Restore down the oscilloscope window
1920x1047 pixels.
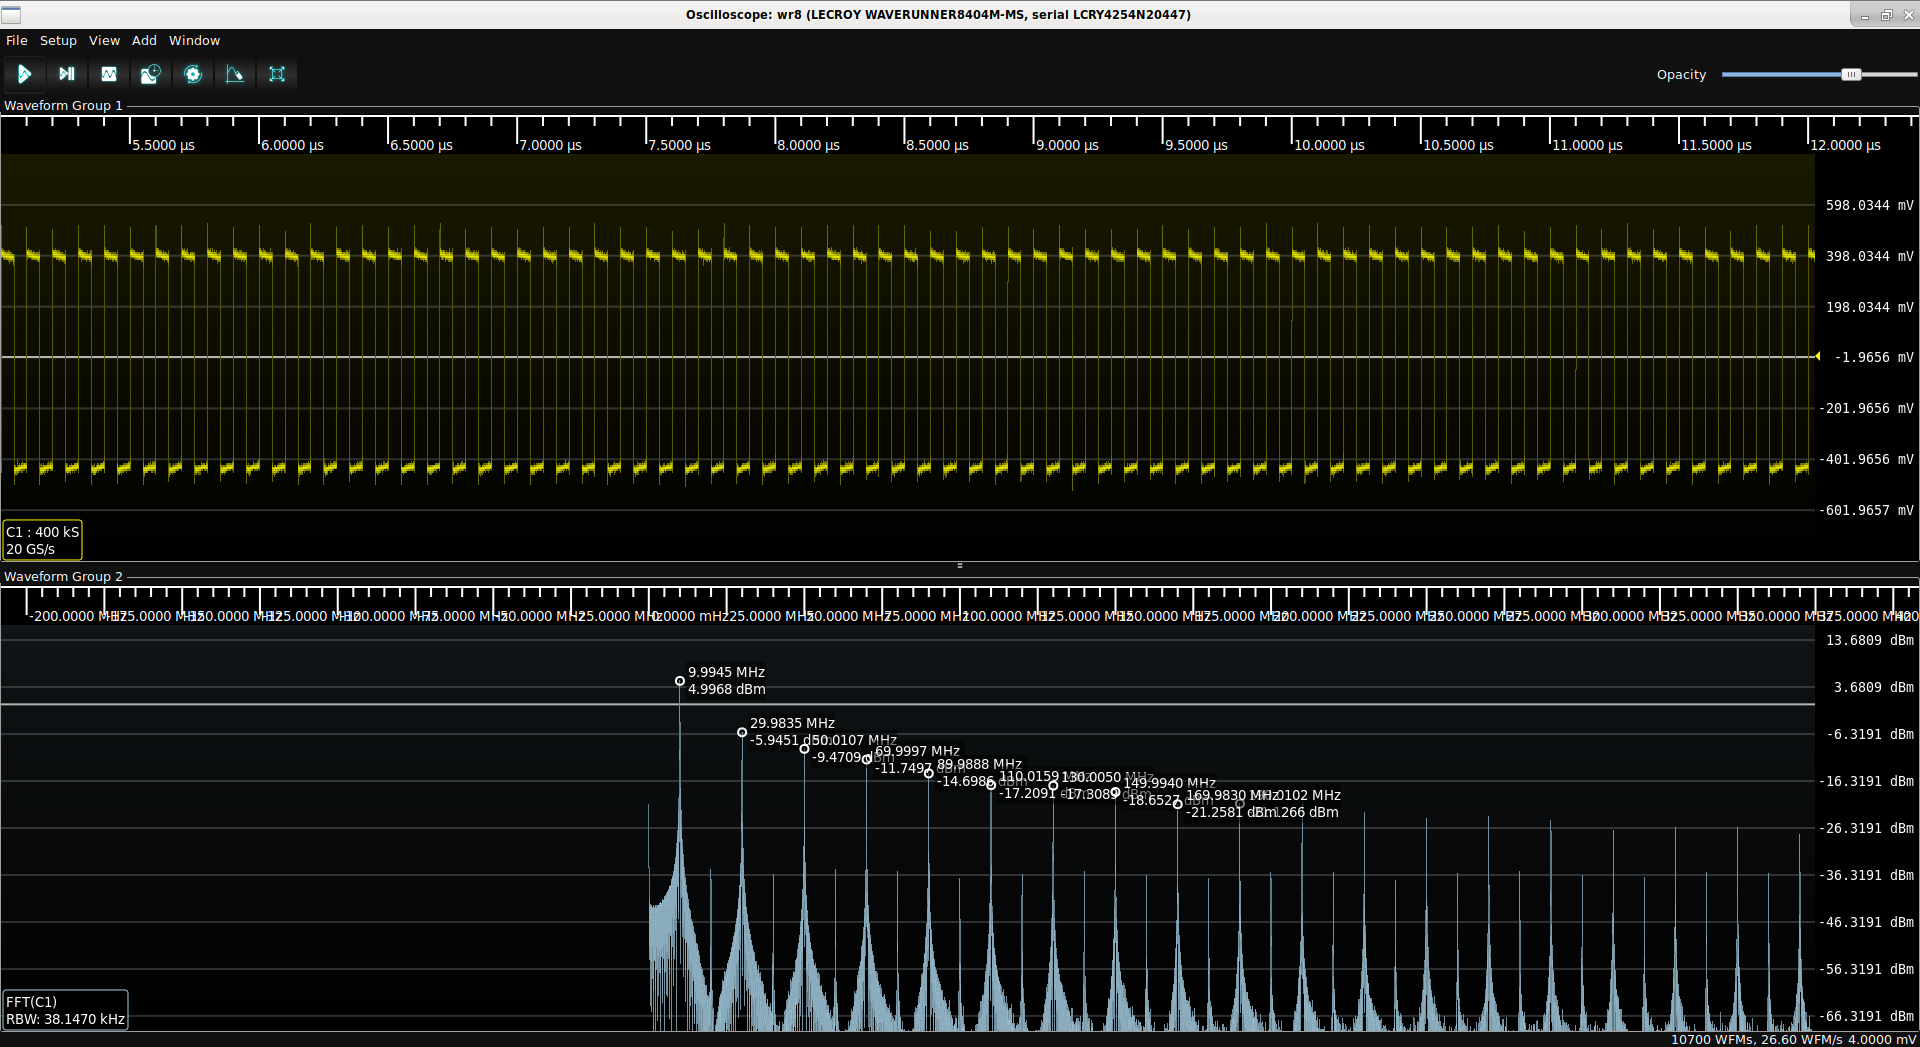pos(1886,15)
